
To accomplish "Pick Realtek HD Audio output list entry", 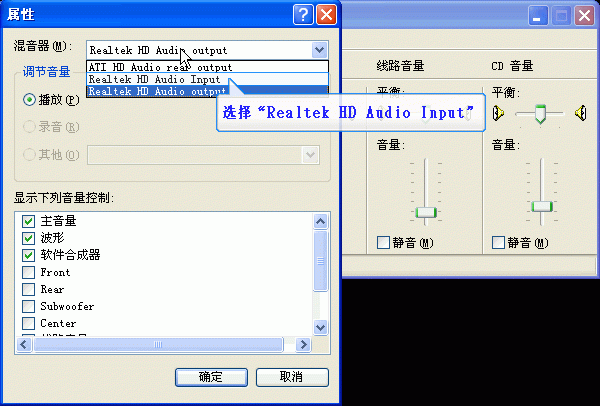I will pyautogui.click(x=207, y=91).
